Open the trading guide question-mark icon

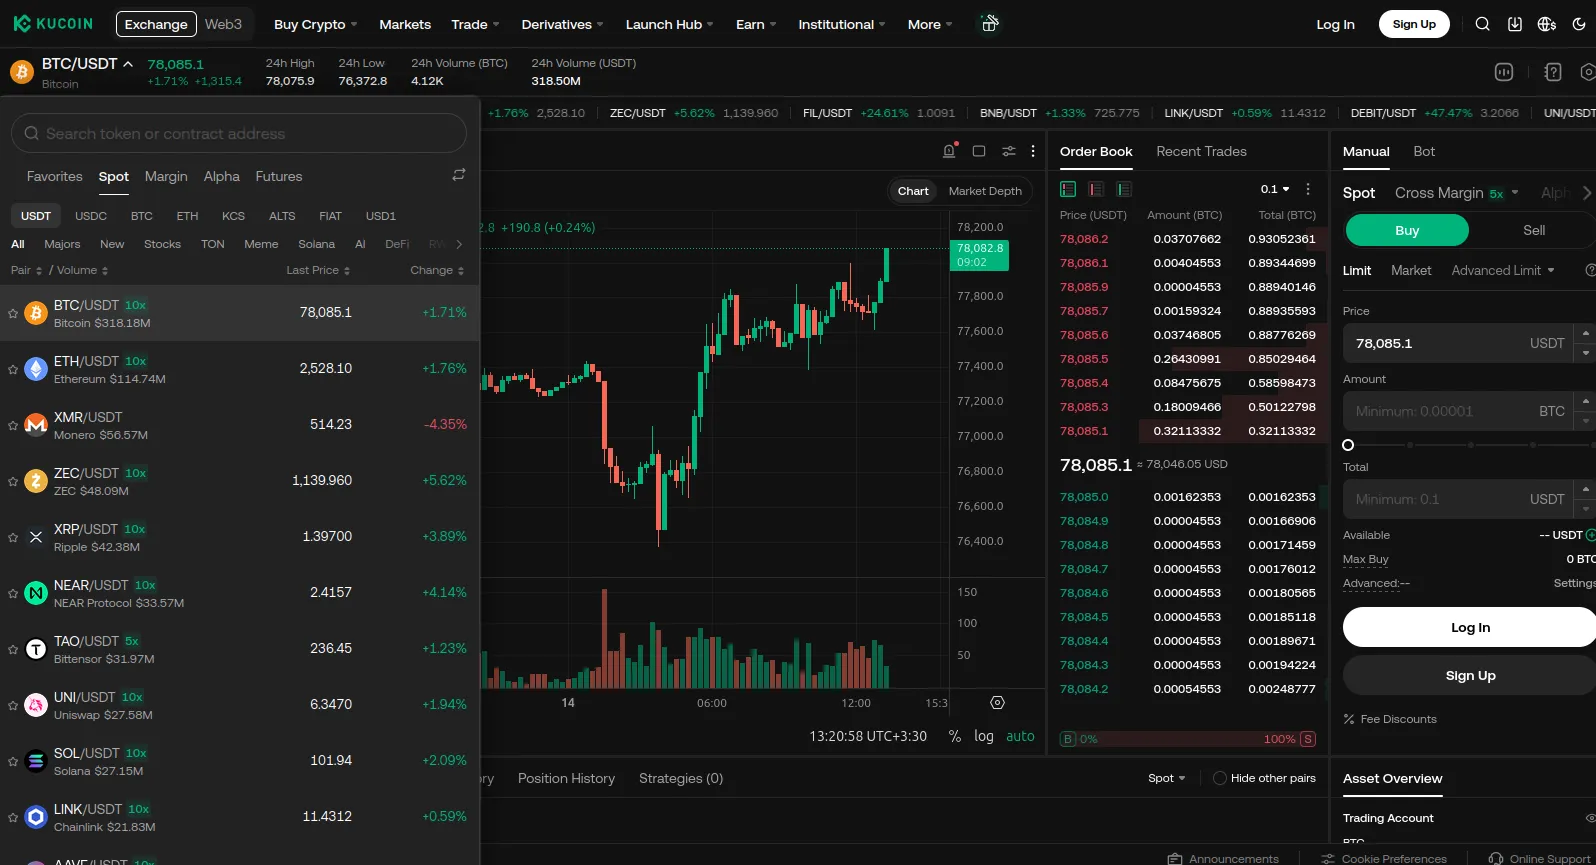point(1553,72)
